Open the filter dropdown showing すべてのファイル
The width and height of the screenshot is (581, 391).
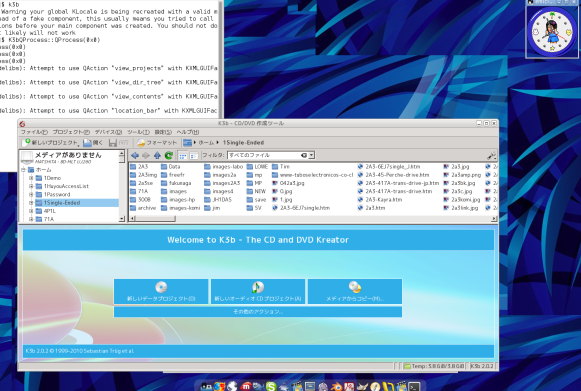(x=312, y=155)
